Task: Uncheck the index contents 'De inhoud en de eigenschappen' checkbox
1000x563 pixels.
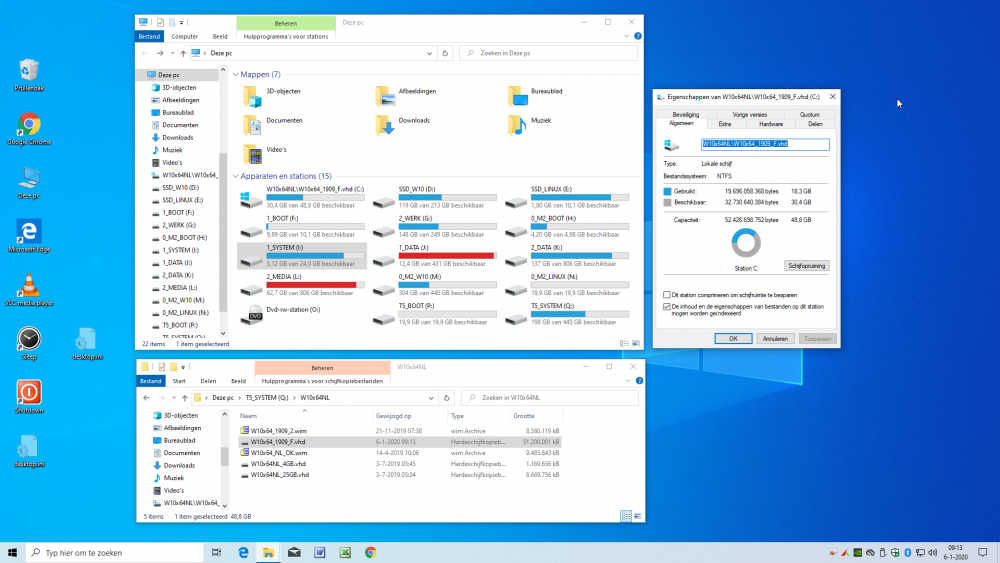Action: coord(667,307)
